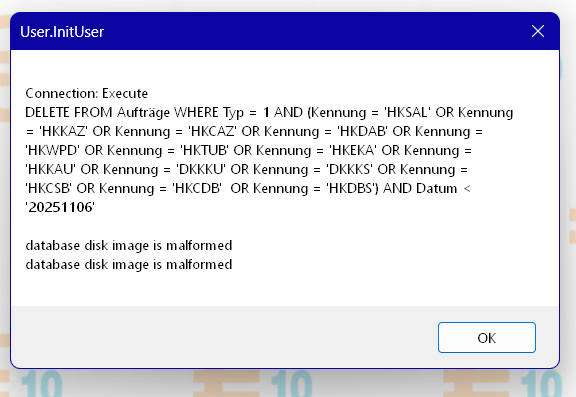Screen dimensions: 576x397
Task: Click the date value '20251106'
Action: pyautogui.click(x=60, y=207)
